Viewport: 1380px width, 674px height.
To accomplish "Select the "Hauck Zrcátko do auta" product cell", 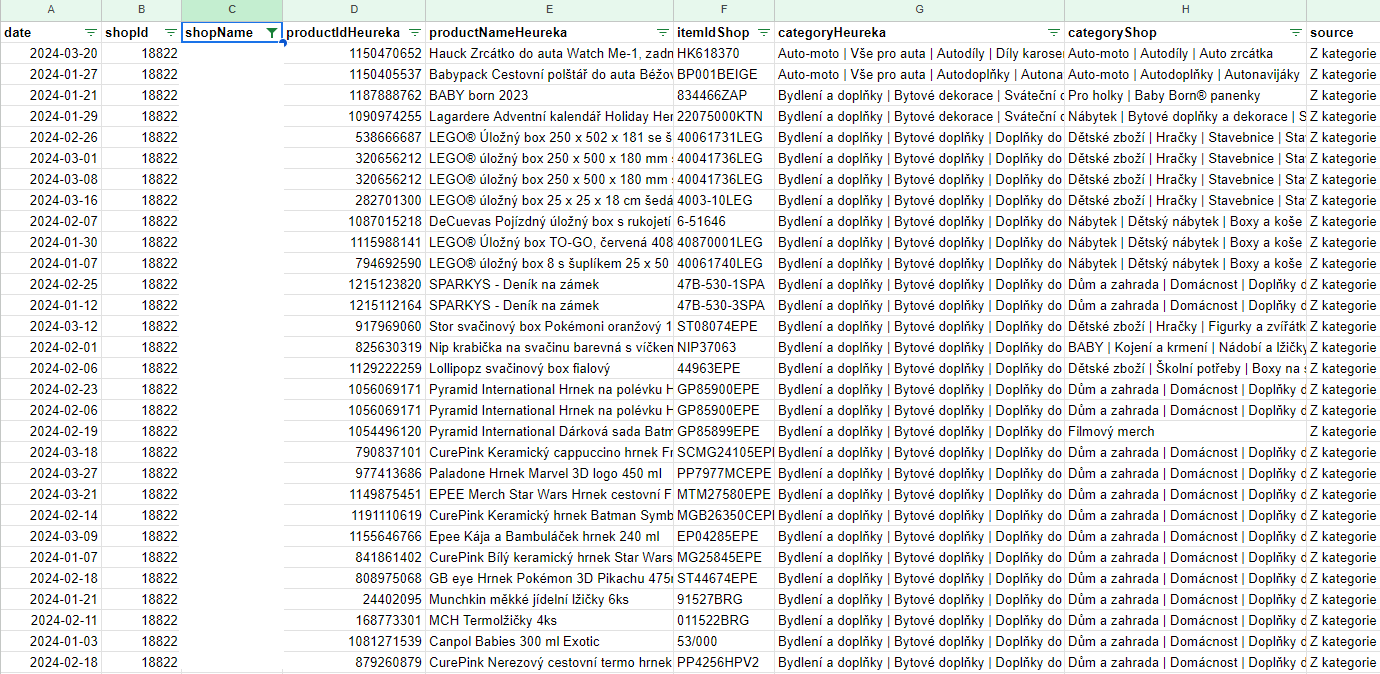I will [x=550, y=54].
